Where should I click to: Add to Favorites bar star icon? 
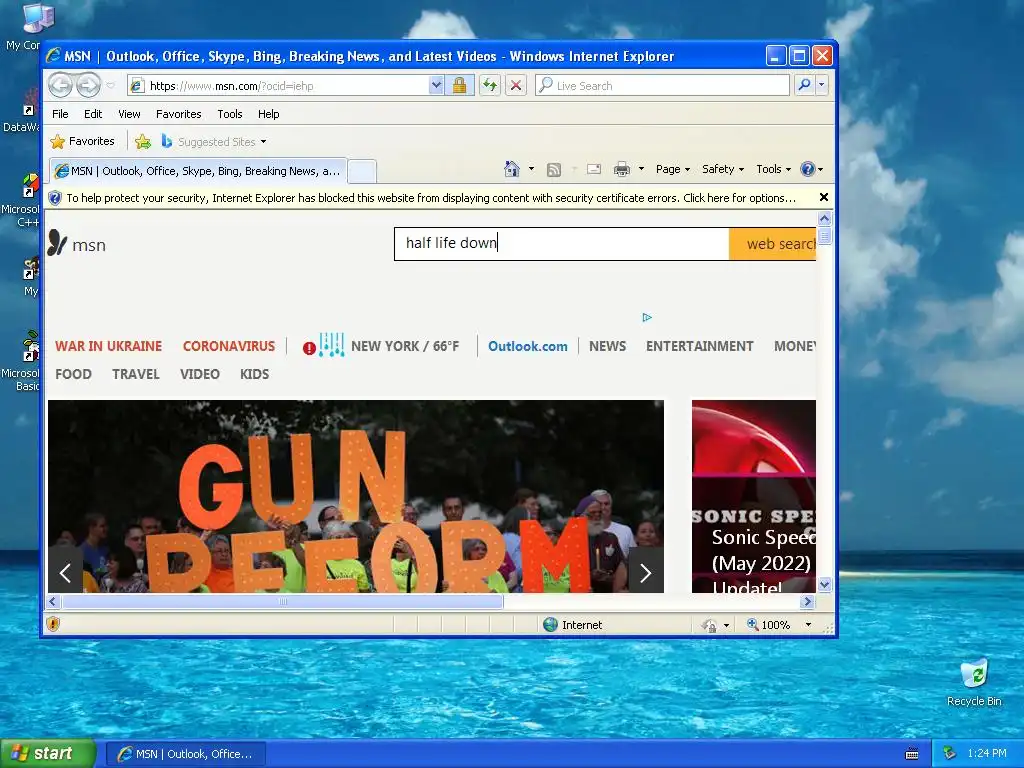click(x=142, y=141)
